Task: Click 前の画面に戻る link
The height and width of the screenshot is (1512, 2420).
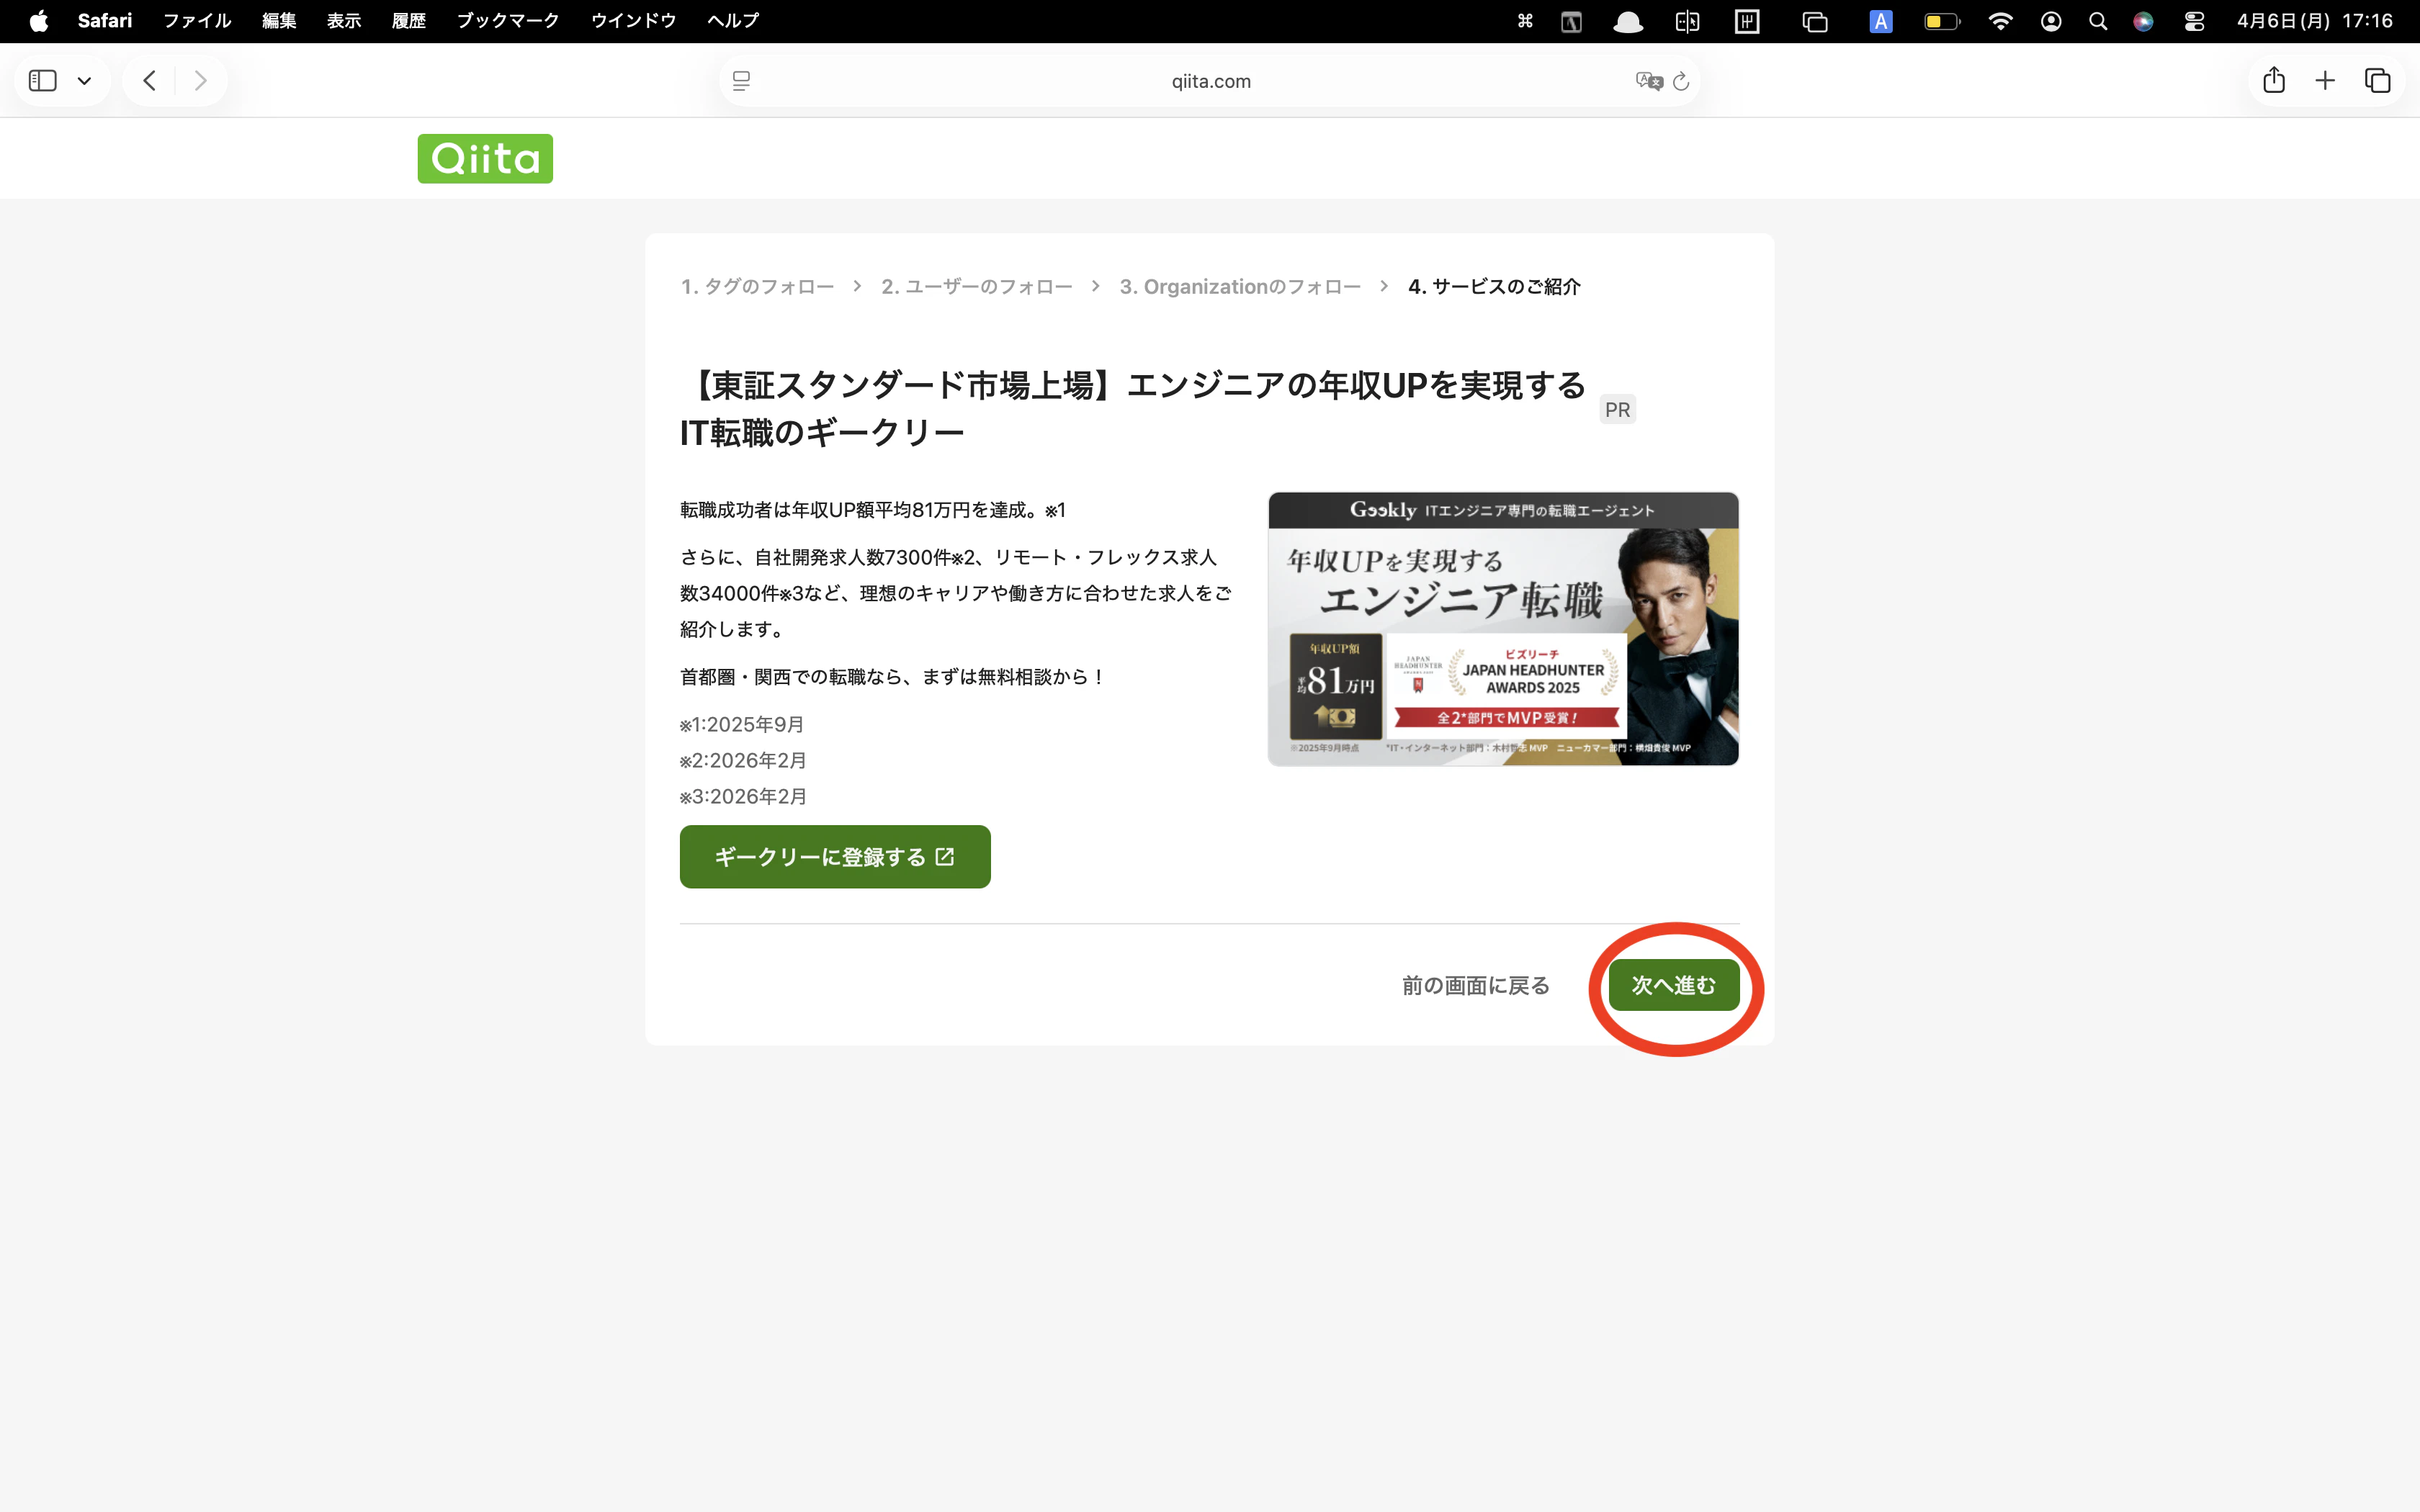Action: click(1475, 985)
